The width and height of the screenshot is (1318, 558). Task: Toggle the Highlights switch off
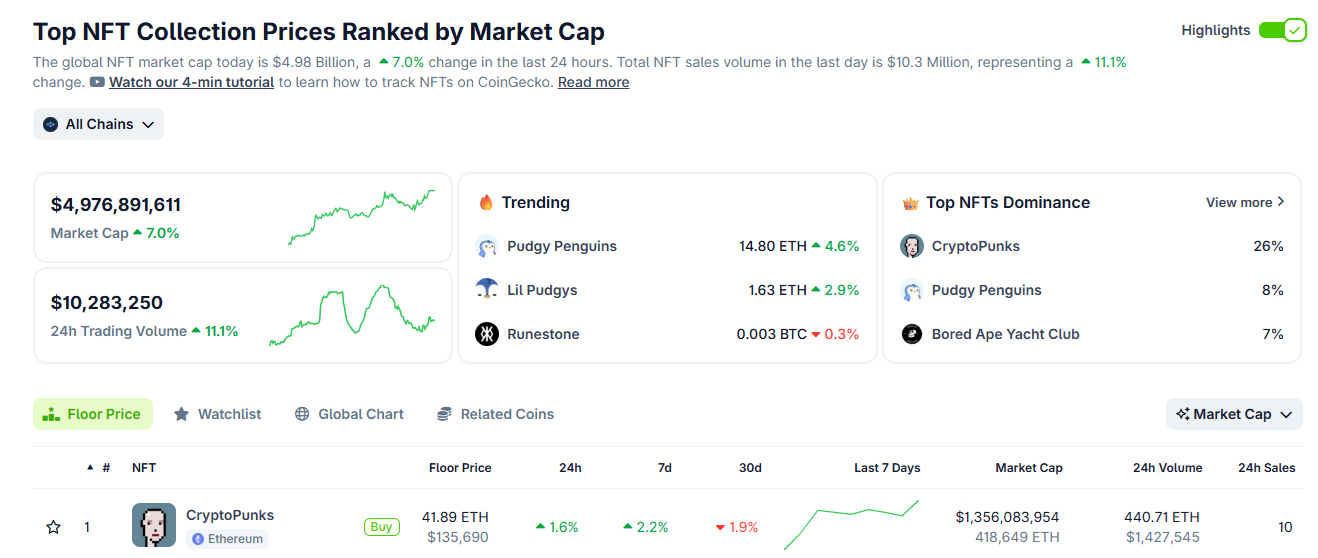[1283, 30]
